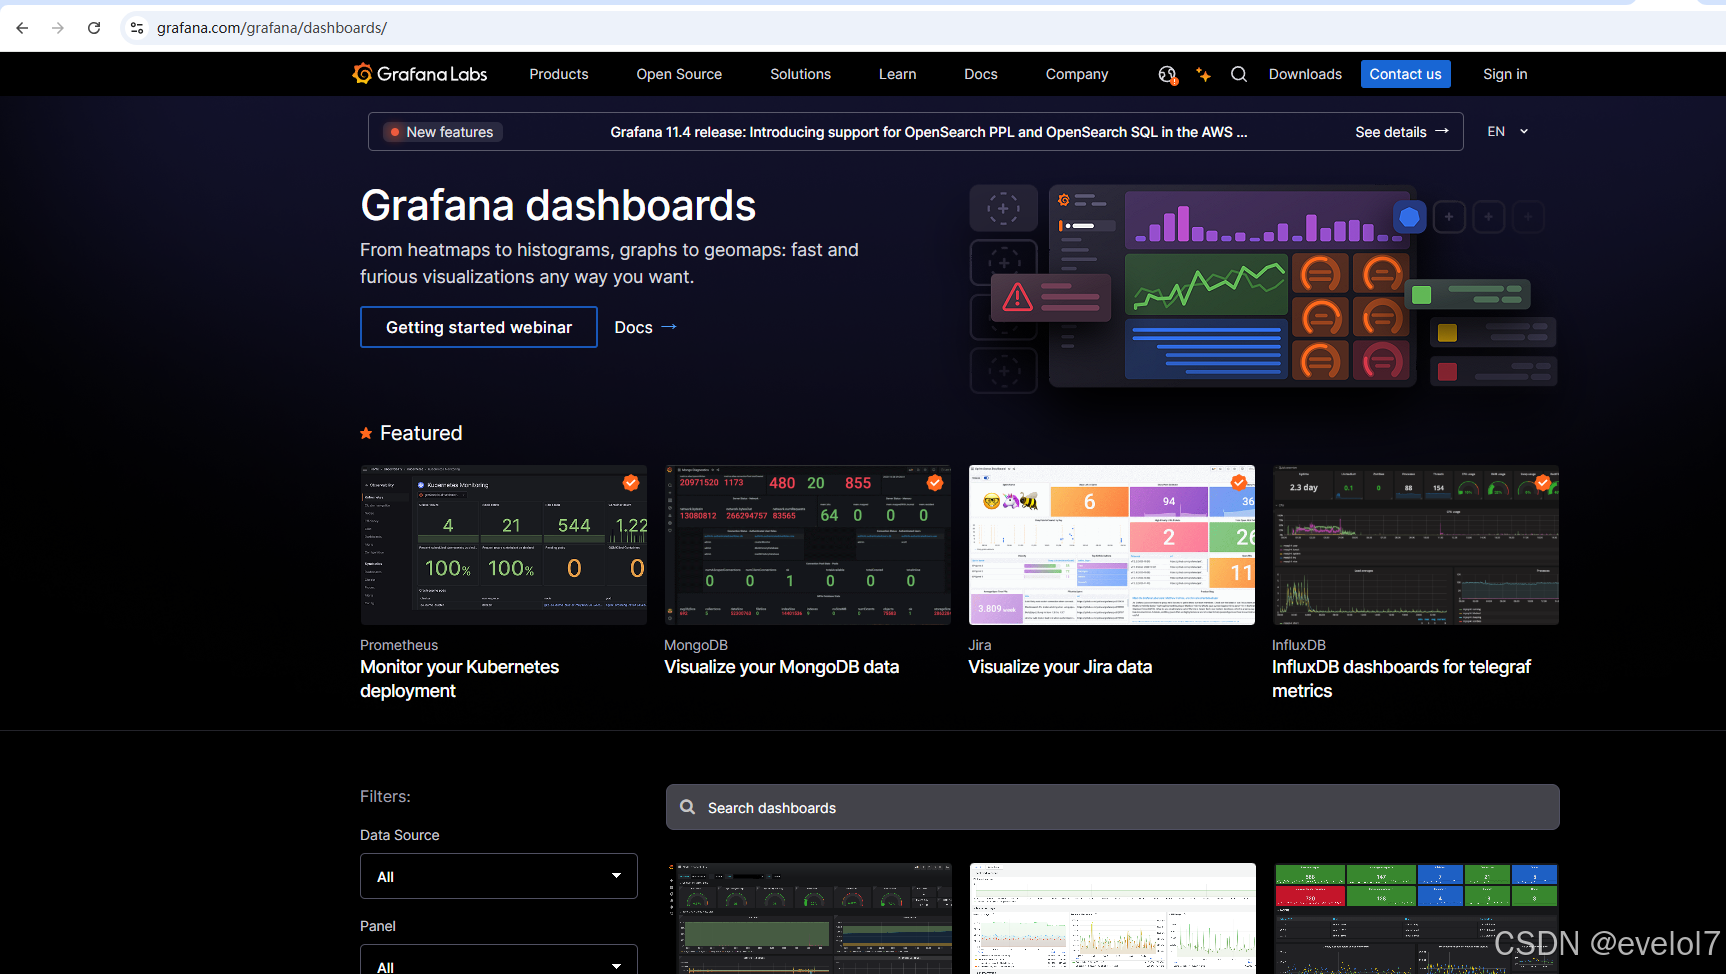Click verified badge on MongoDB thumbnail
Image resolution: width=1726 pixels, height=974 pixels.
point(935,483)
